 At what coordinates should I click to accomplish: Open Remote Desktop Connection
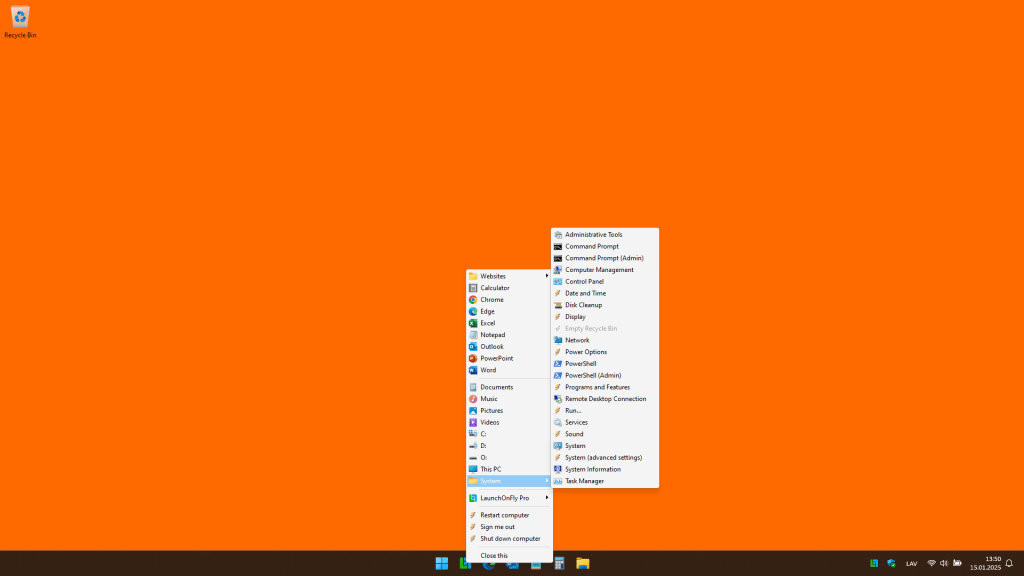[605, 399]
